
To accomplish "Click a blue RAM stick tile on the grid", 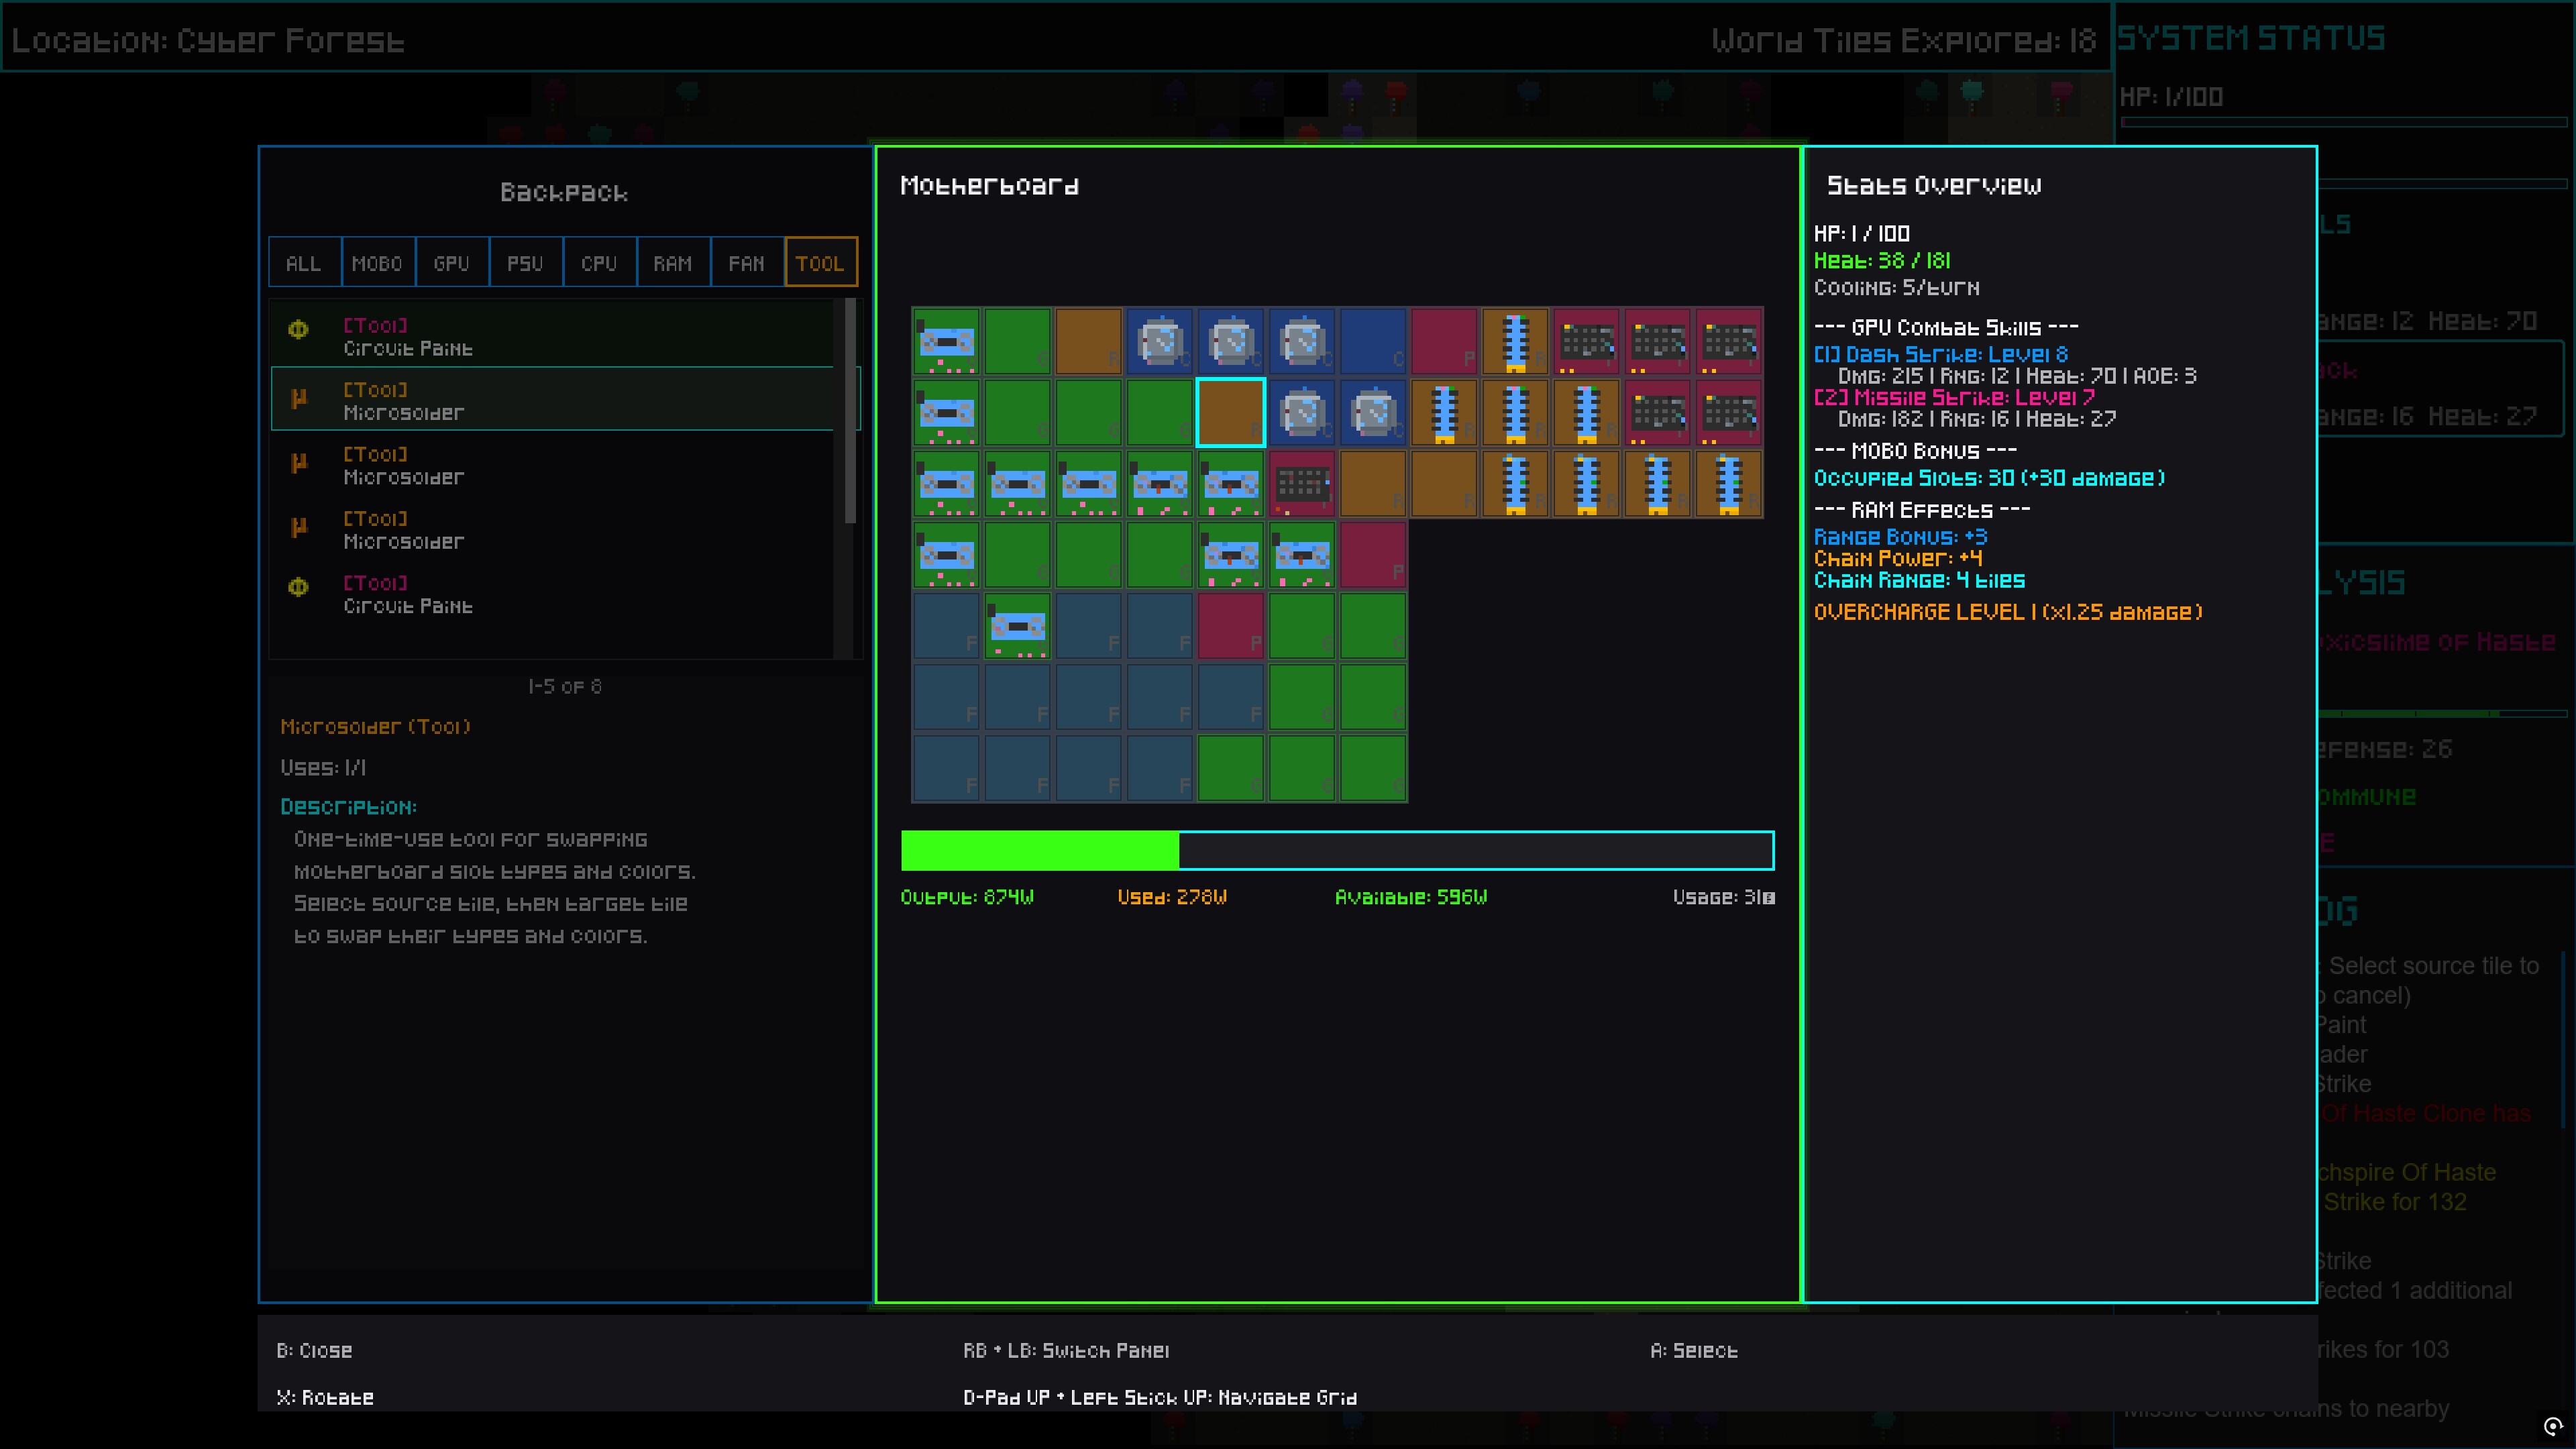I will tap(1516, 340).
